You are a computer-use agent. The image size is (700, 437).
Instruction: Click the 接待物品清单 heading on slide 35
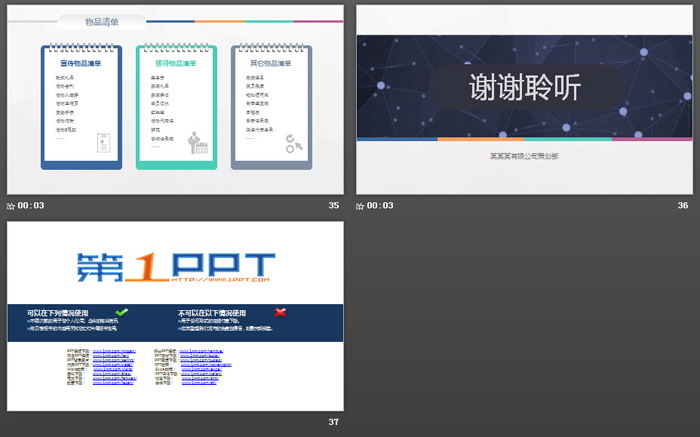(176, 63)
